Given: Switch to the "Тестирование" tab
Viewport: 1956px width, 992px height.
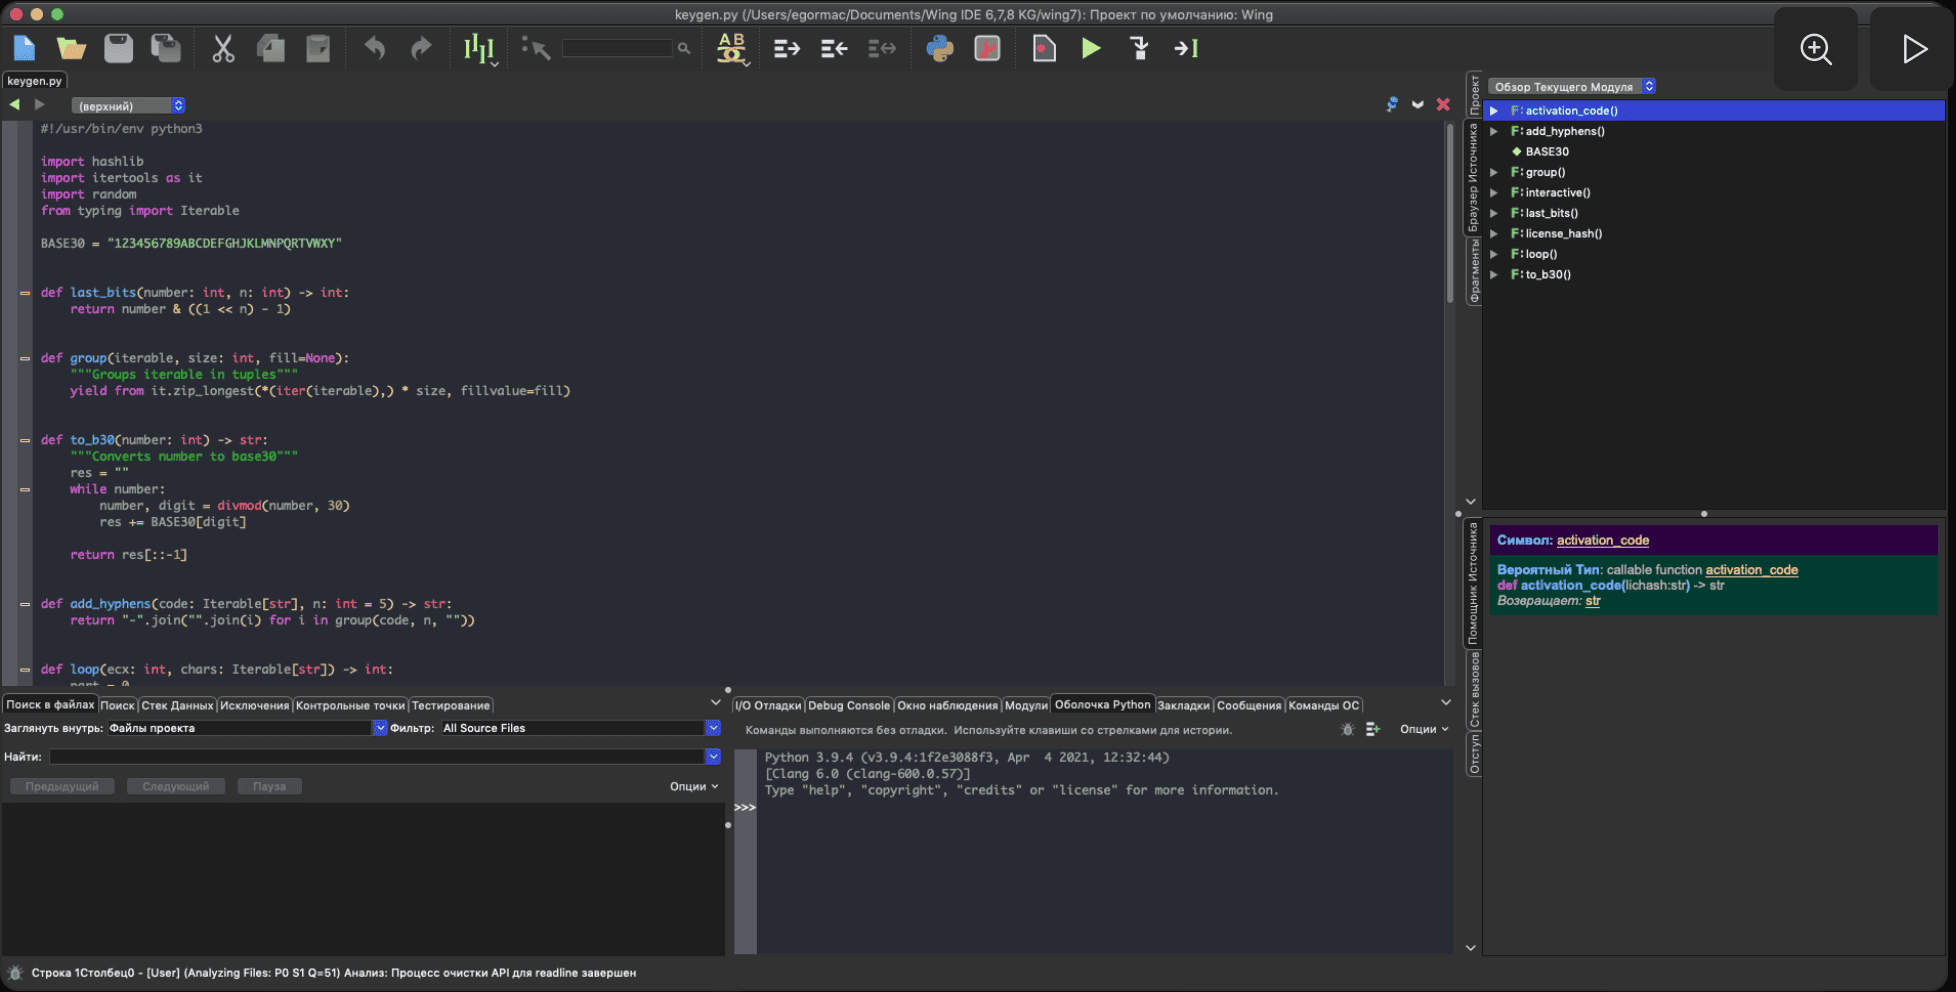Looking at the screenshot, I should pos(451,705).
